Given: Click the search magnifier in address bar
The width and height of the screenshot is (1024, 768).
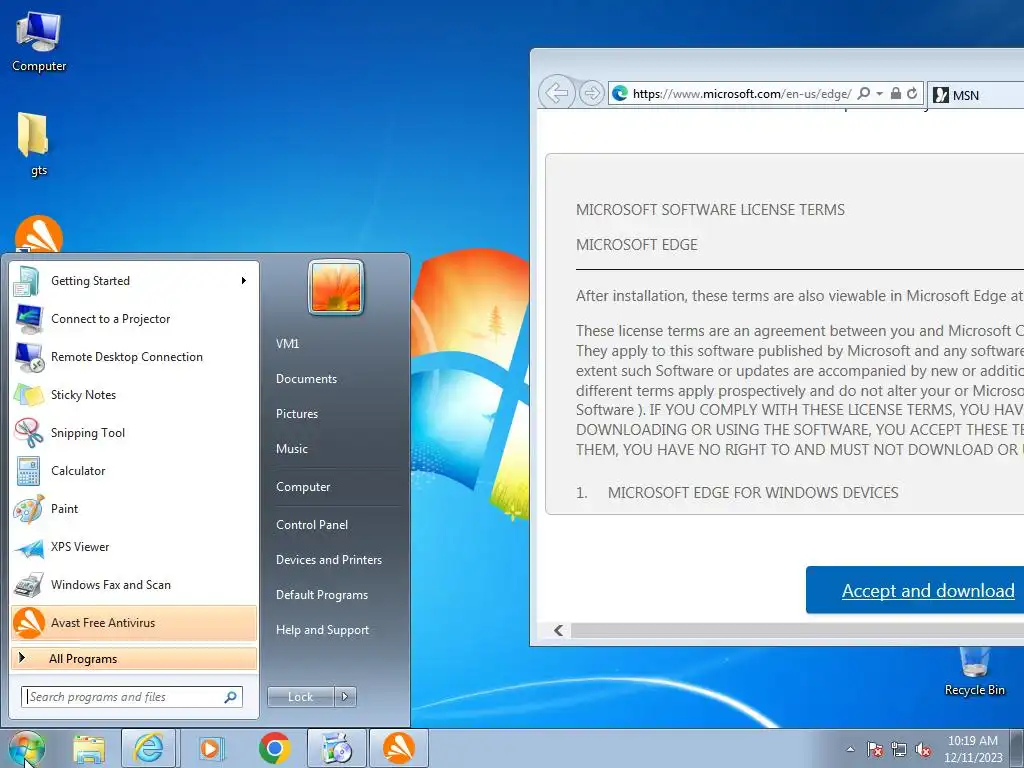Looking at the screenshot, I should [863, 93].
